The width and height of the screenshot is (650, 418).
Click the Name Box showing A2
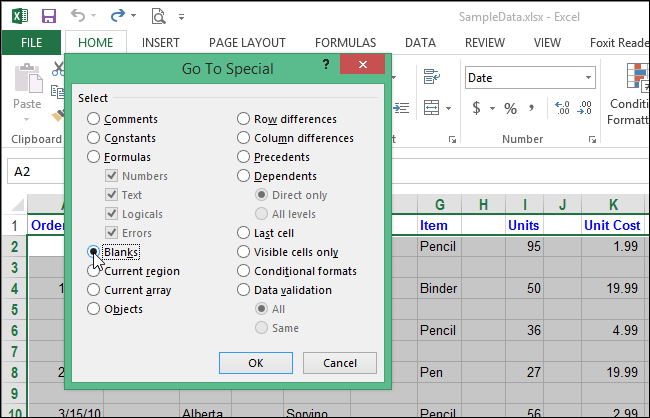35,171
